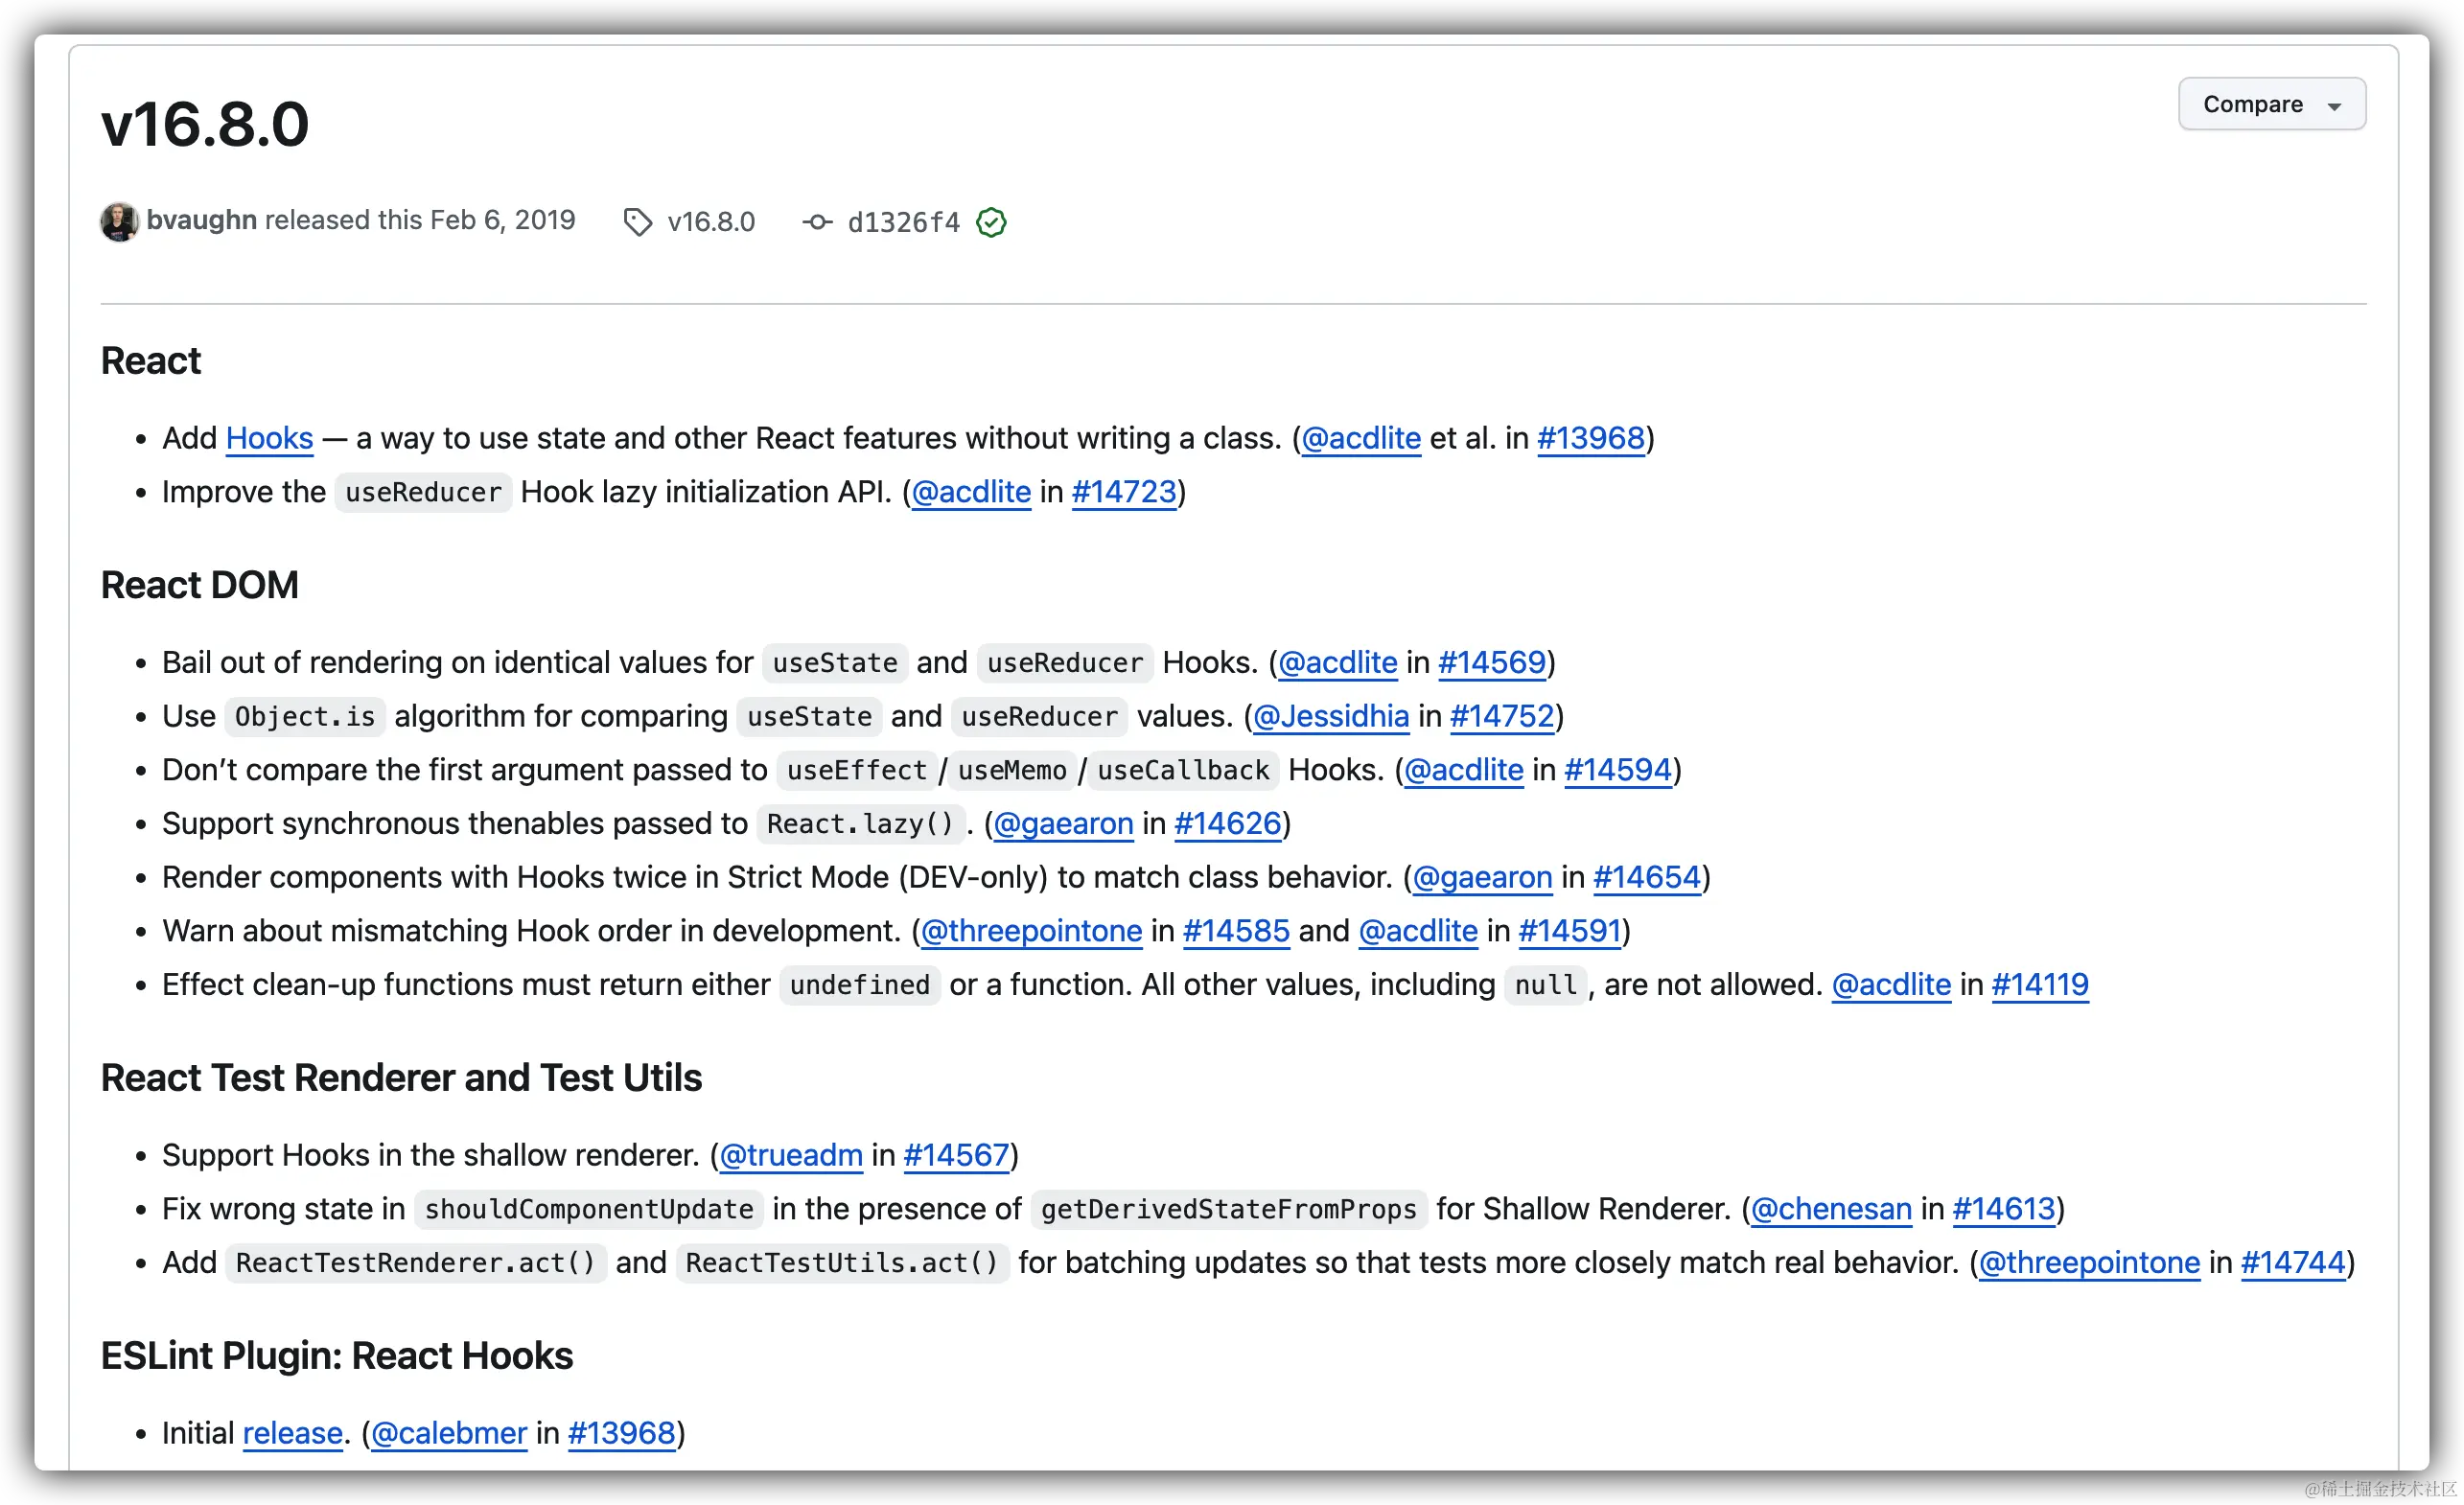Open the ESLint plugin release link
Image resolution: width=2464 pixels, height=1505 pixels.
pos(292,1433)
